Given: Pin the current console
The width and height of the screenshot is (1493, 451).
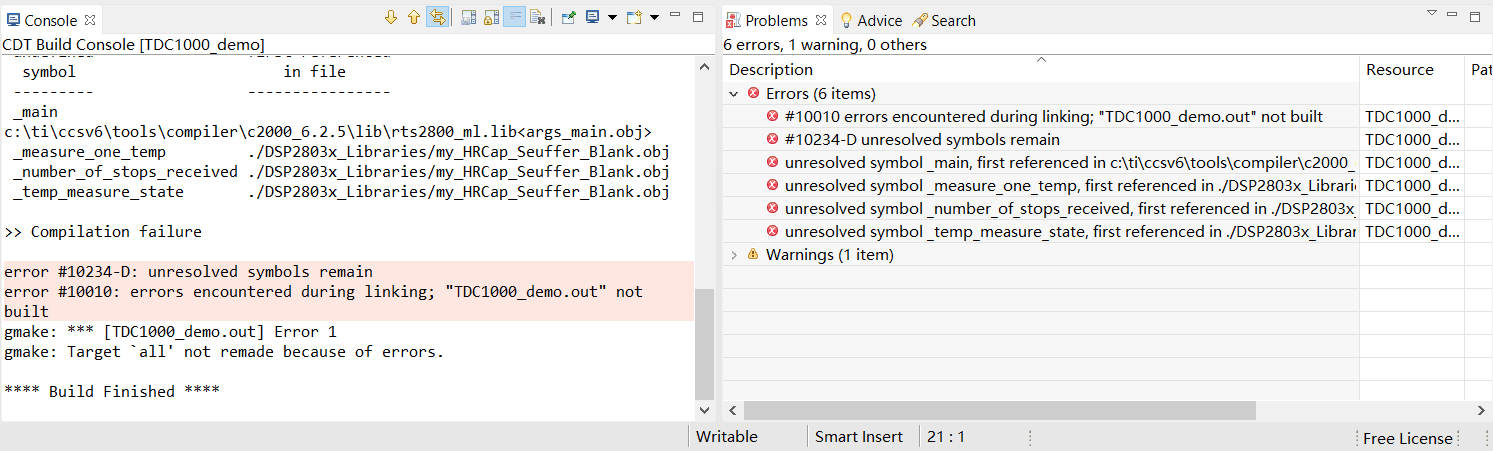Looking at the screenshot, I should click(568, 17).
